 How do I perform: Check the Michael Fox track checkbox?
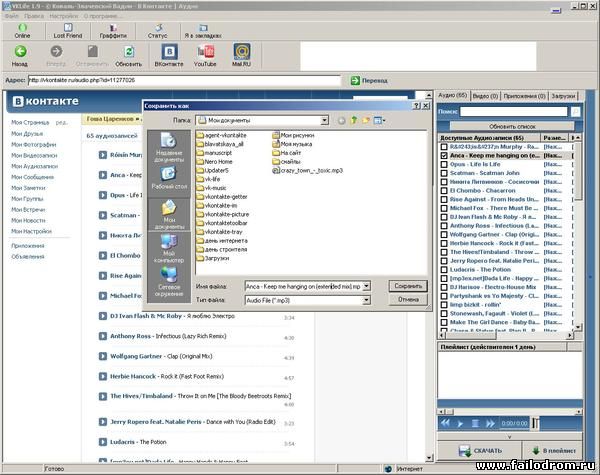tap(444, 208)
